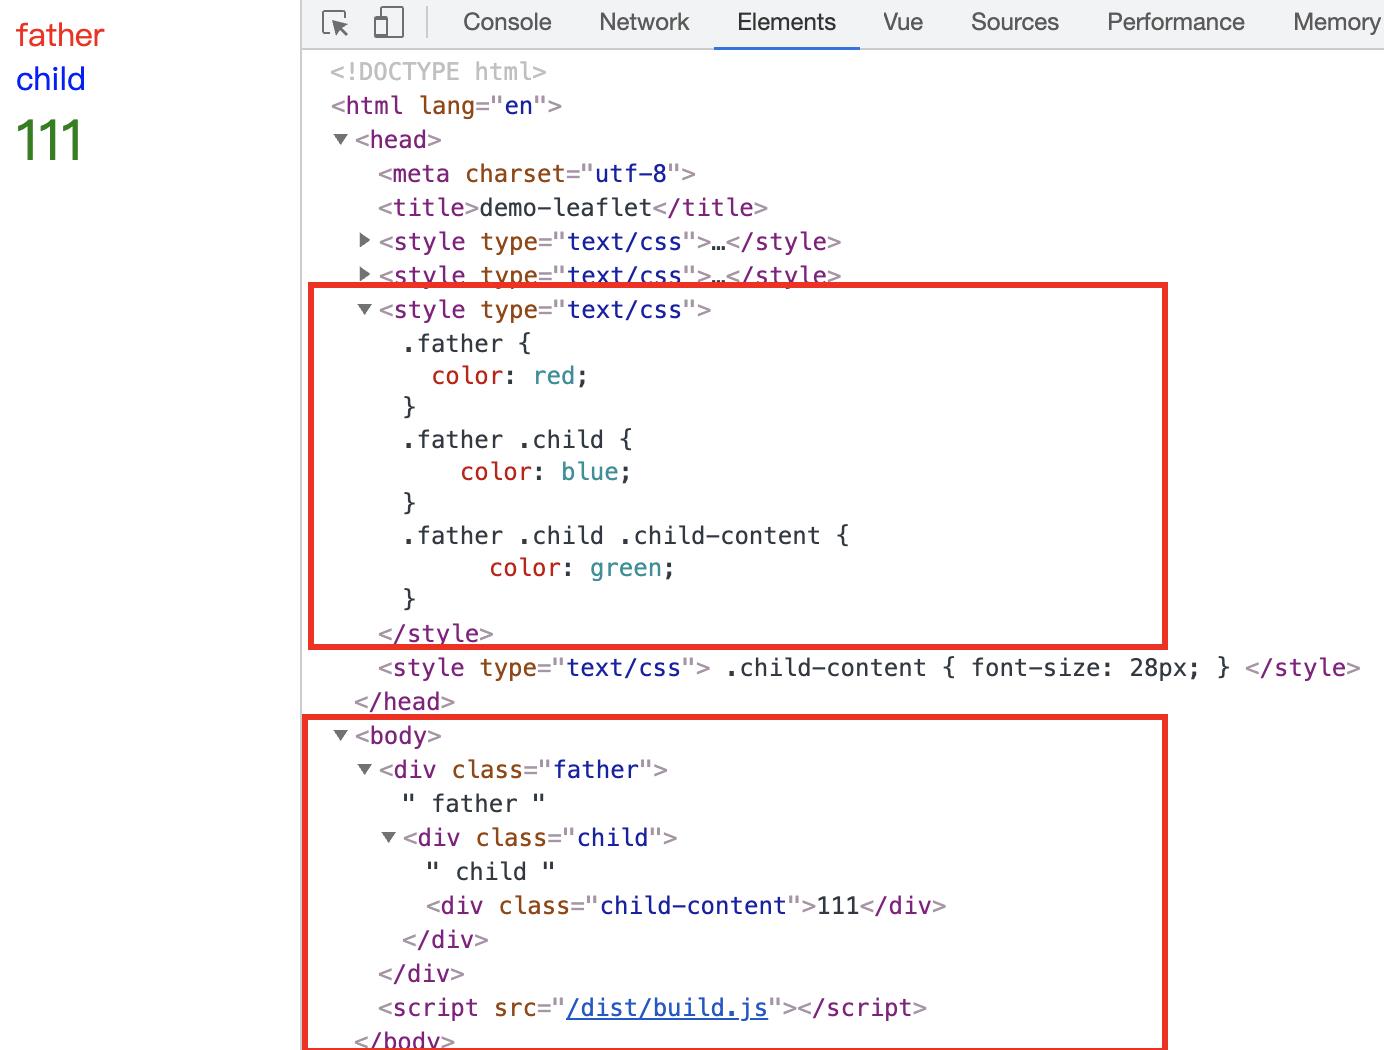Switch to the Sources tab
Screen dimensions: 1384x1050
[x=1014, y=22]
